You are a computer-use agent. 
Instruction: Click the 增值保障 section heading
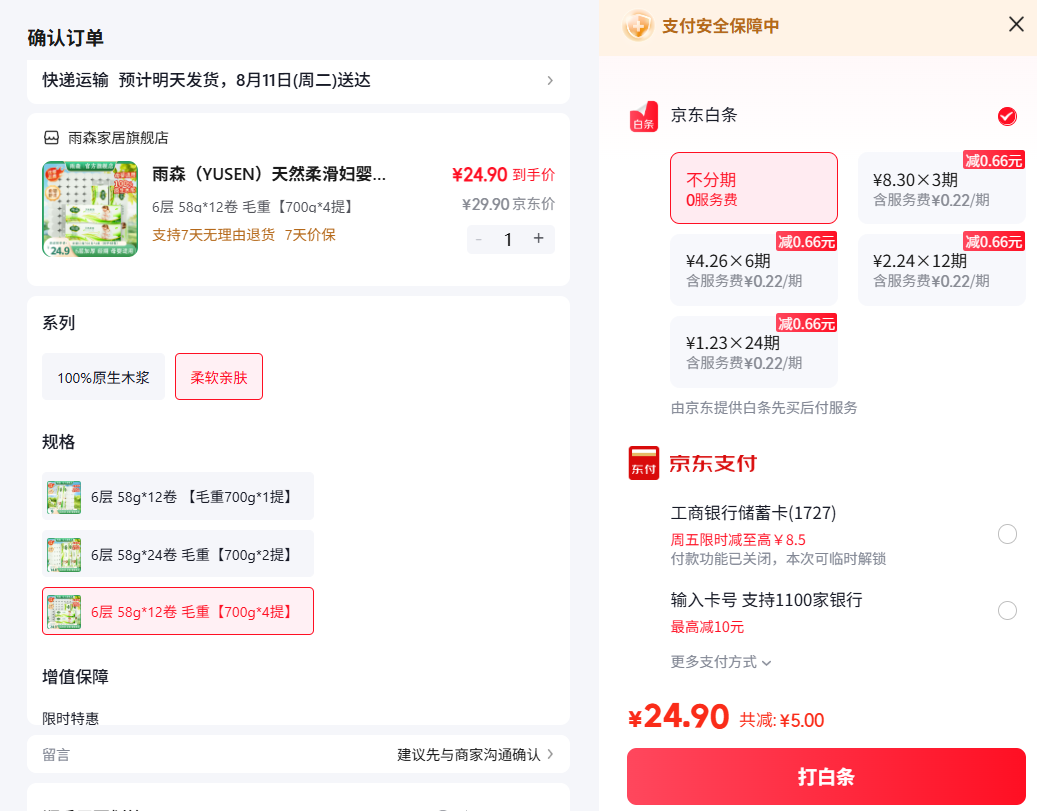pos(75,677)
